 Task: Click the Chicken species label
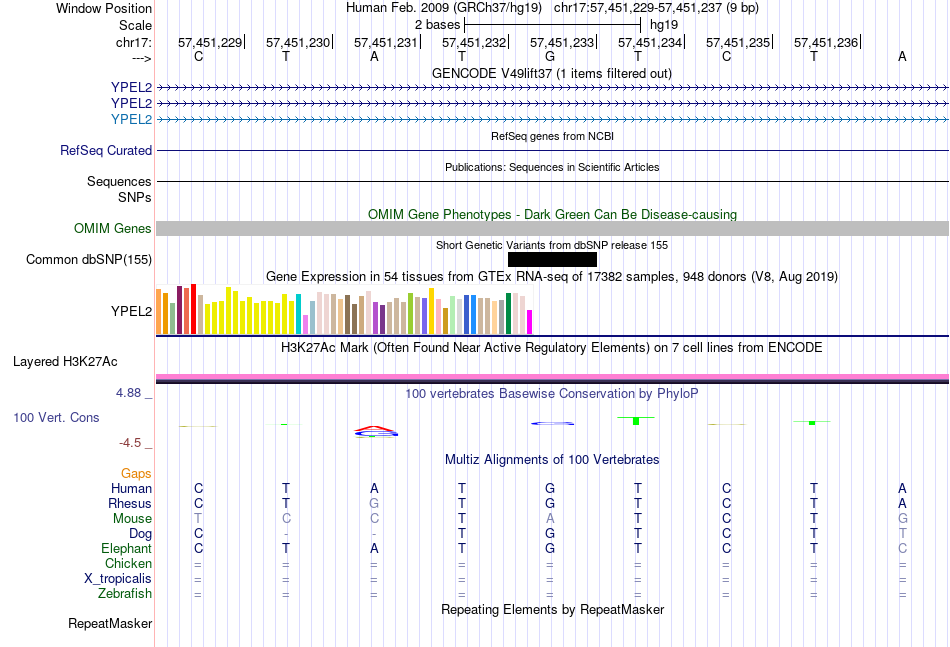(128, 563)
